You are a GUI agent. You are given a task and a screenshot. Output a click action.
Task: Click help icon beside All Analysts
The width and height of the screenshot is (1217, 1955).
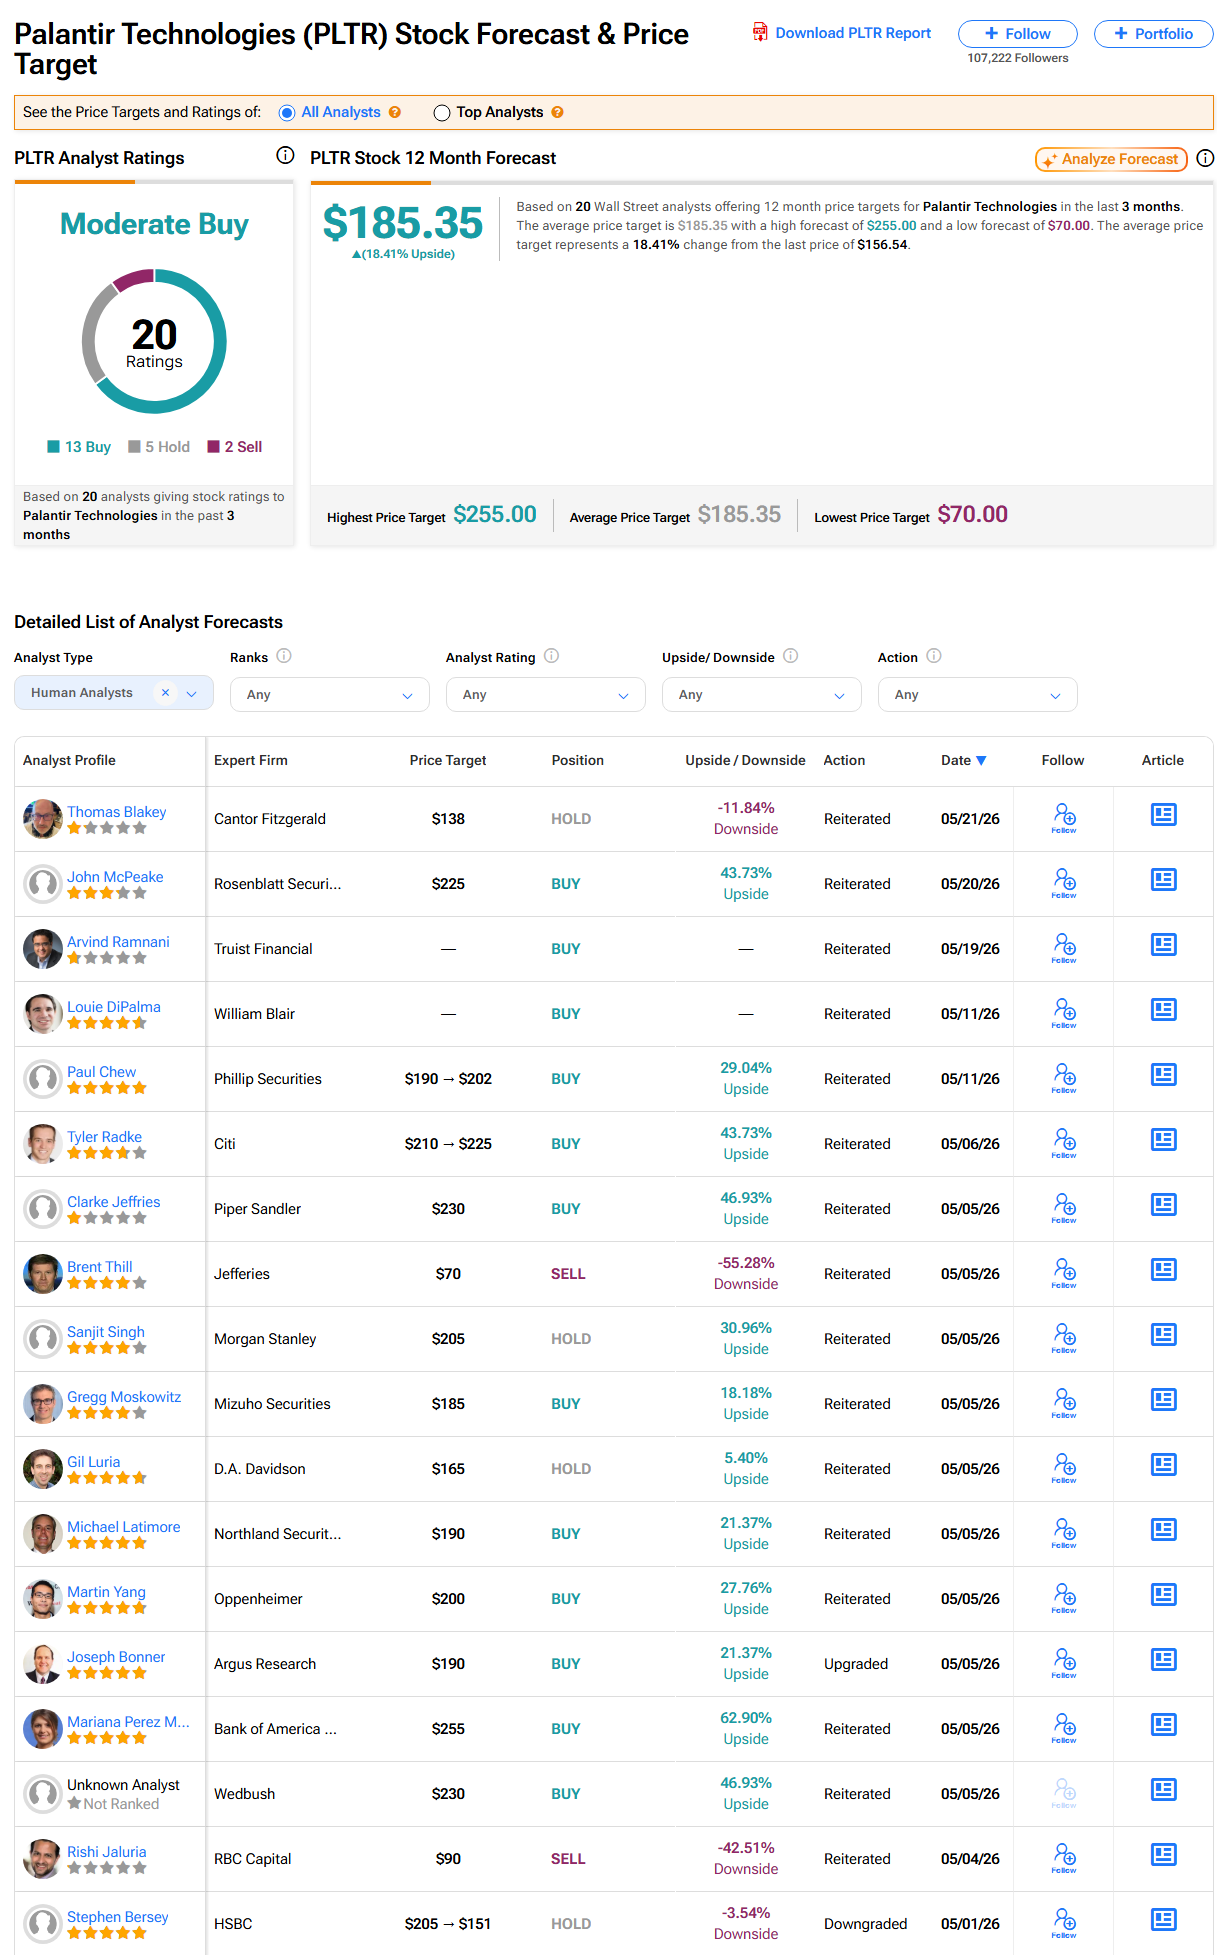coord(395,112)
